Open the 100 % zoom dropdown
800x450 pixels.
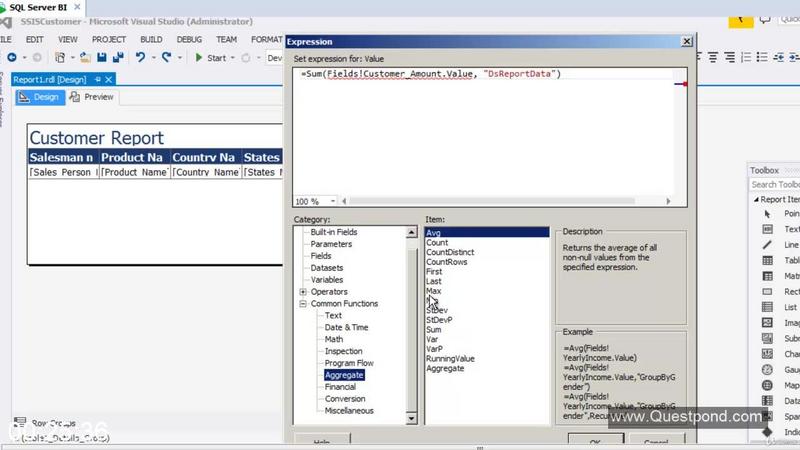[333, 201]
